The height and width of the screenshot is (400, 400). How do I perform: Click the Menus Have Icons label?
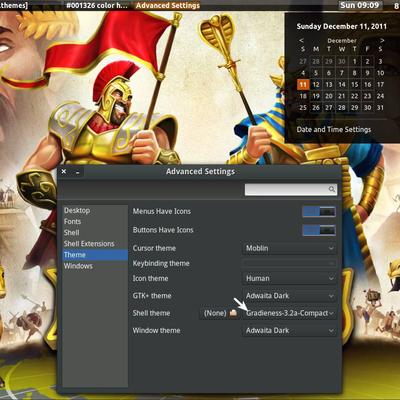click(x=162, y=211)
